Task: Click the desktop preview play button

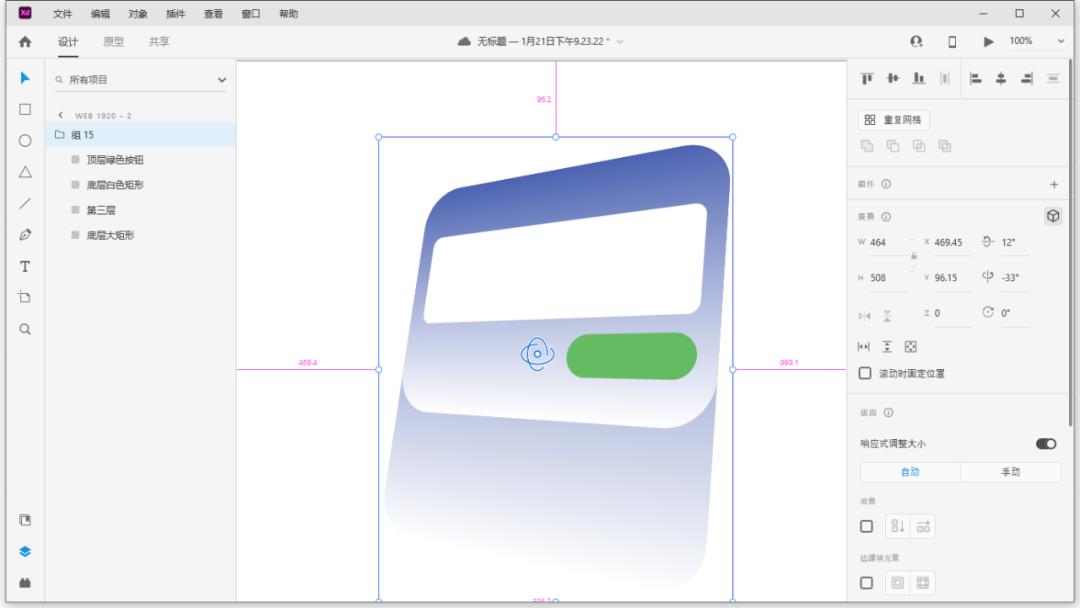Action: click(x=989, y=42)
